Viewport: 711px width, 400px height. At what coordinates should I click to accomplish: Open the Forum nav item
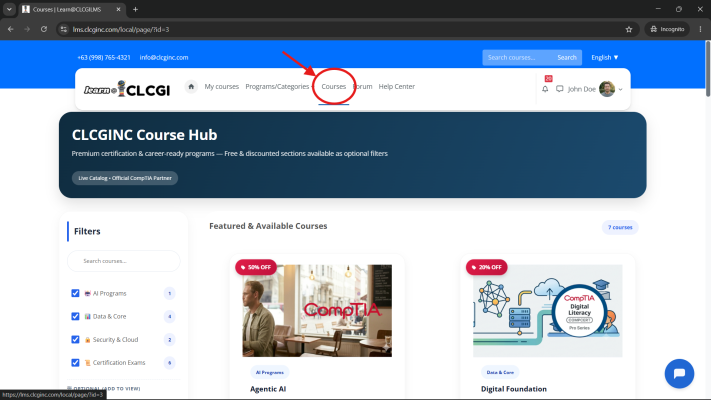[x=363, y=86]
